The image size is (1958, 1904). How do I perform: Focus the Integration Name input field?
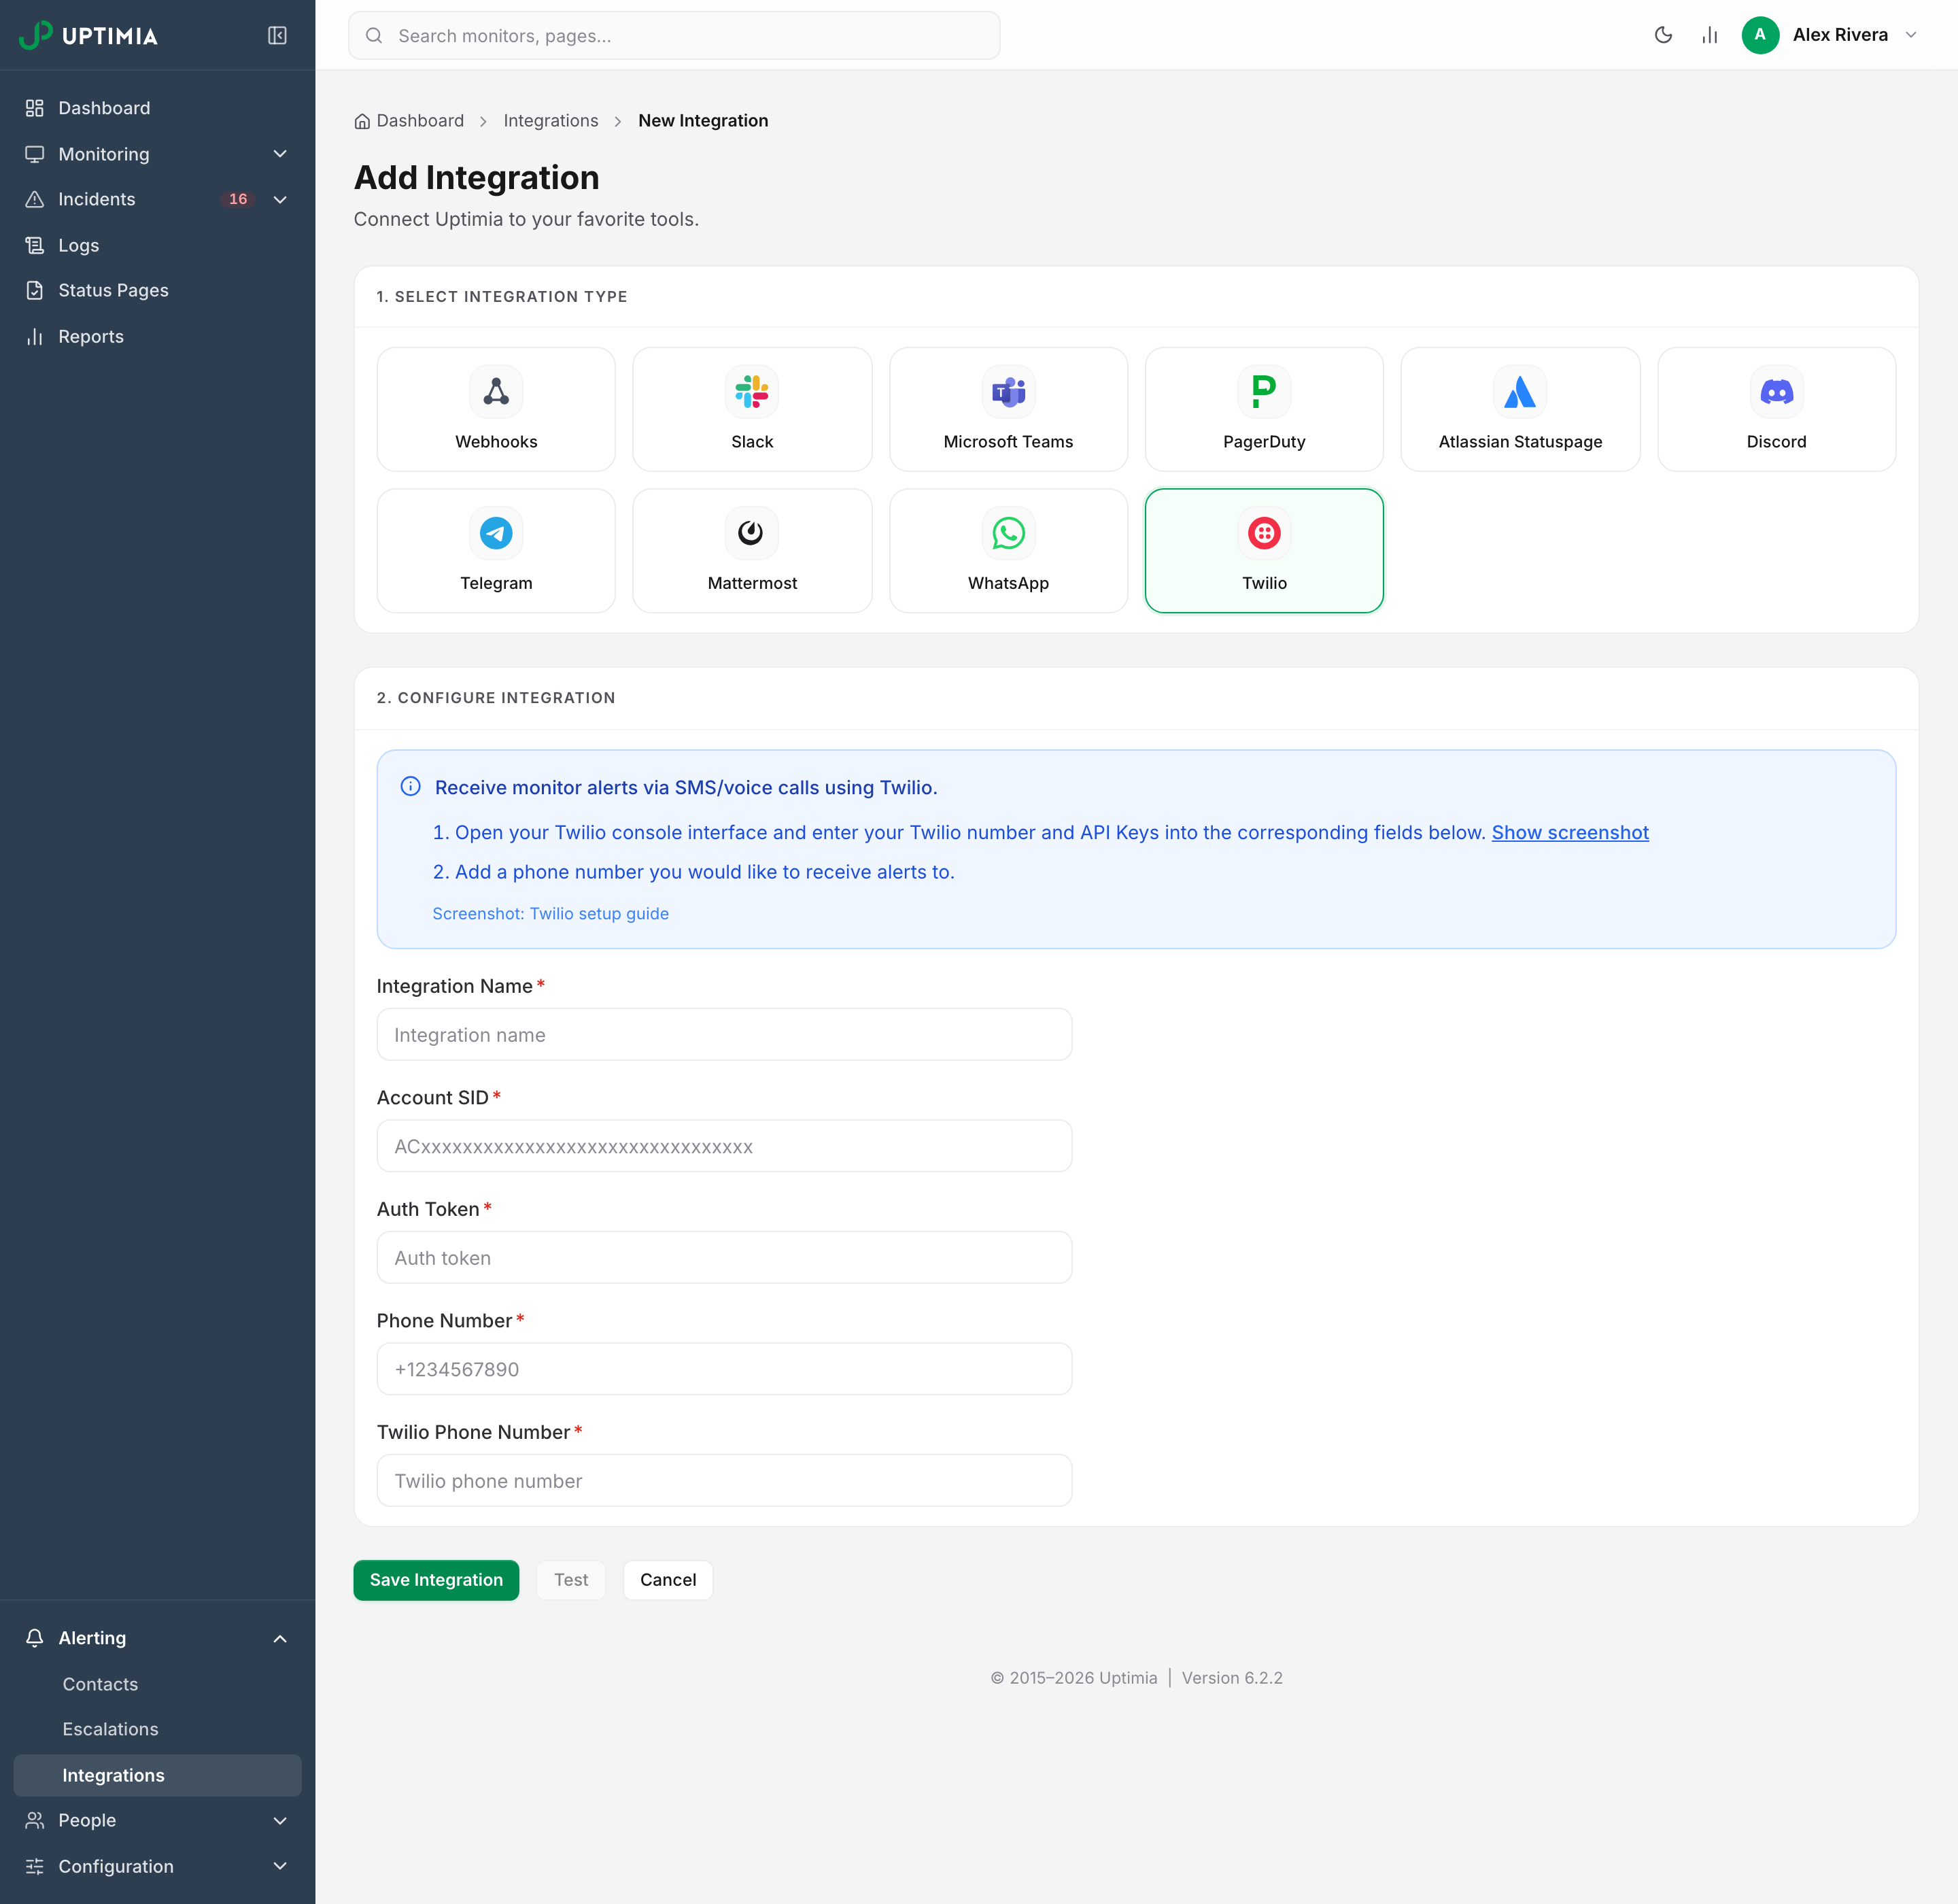[x=724, y=1034]
